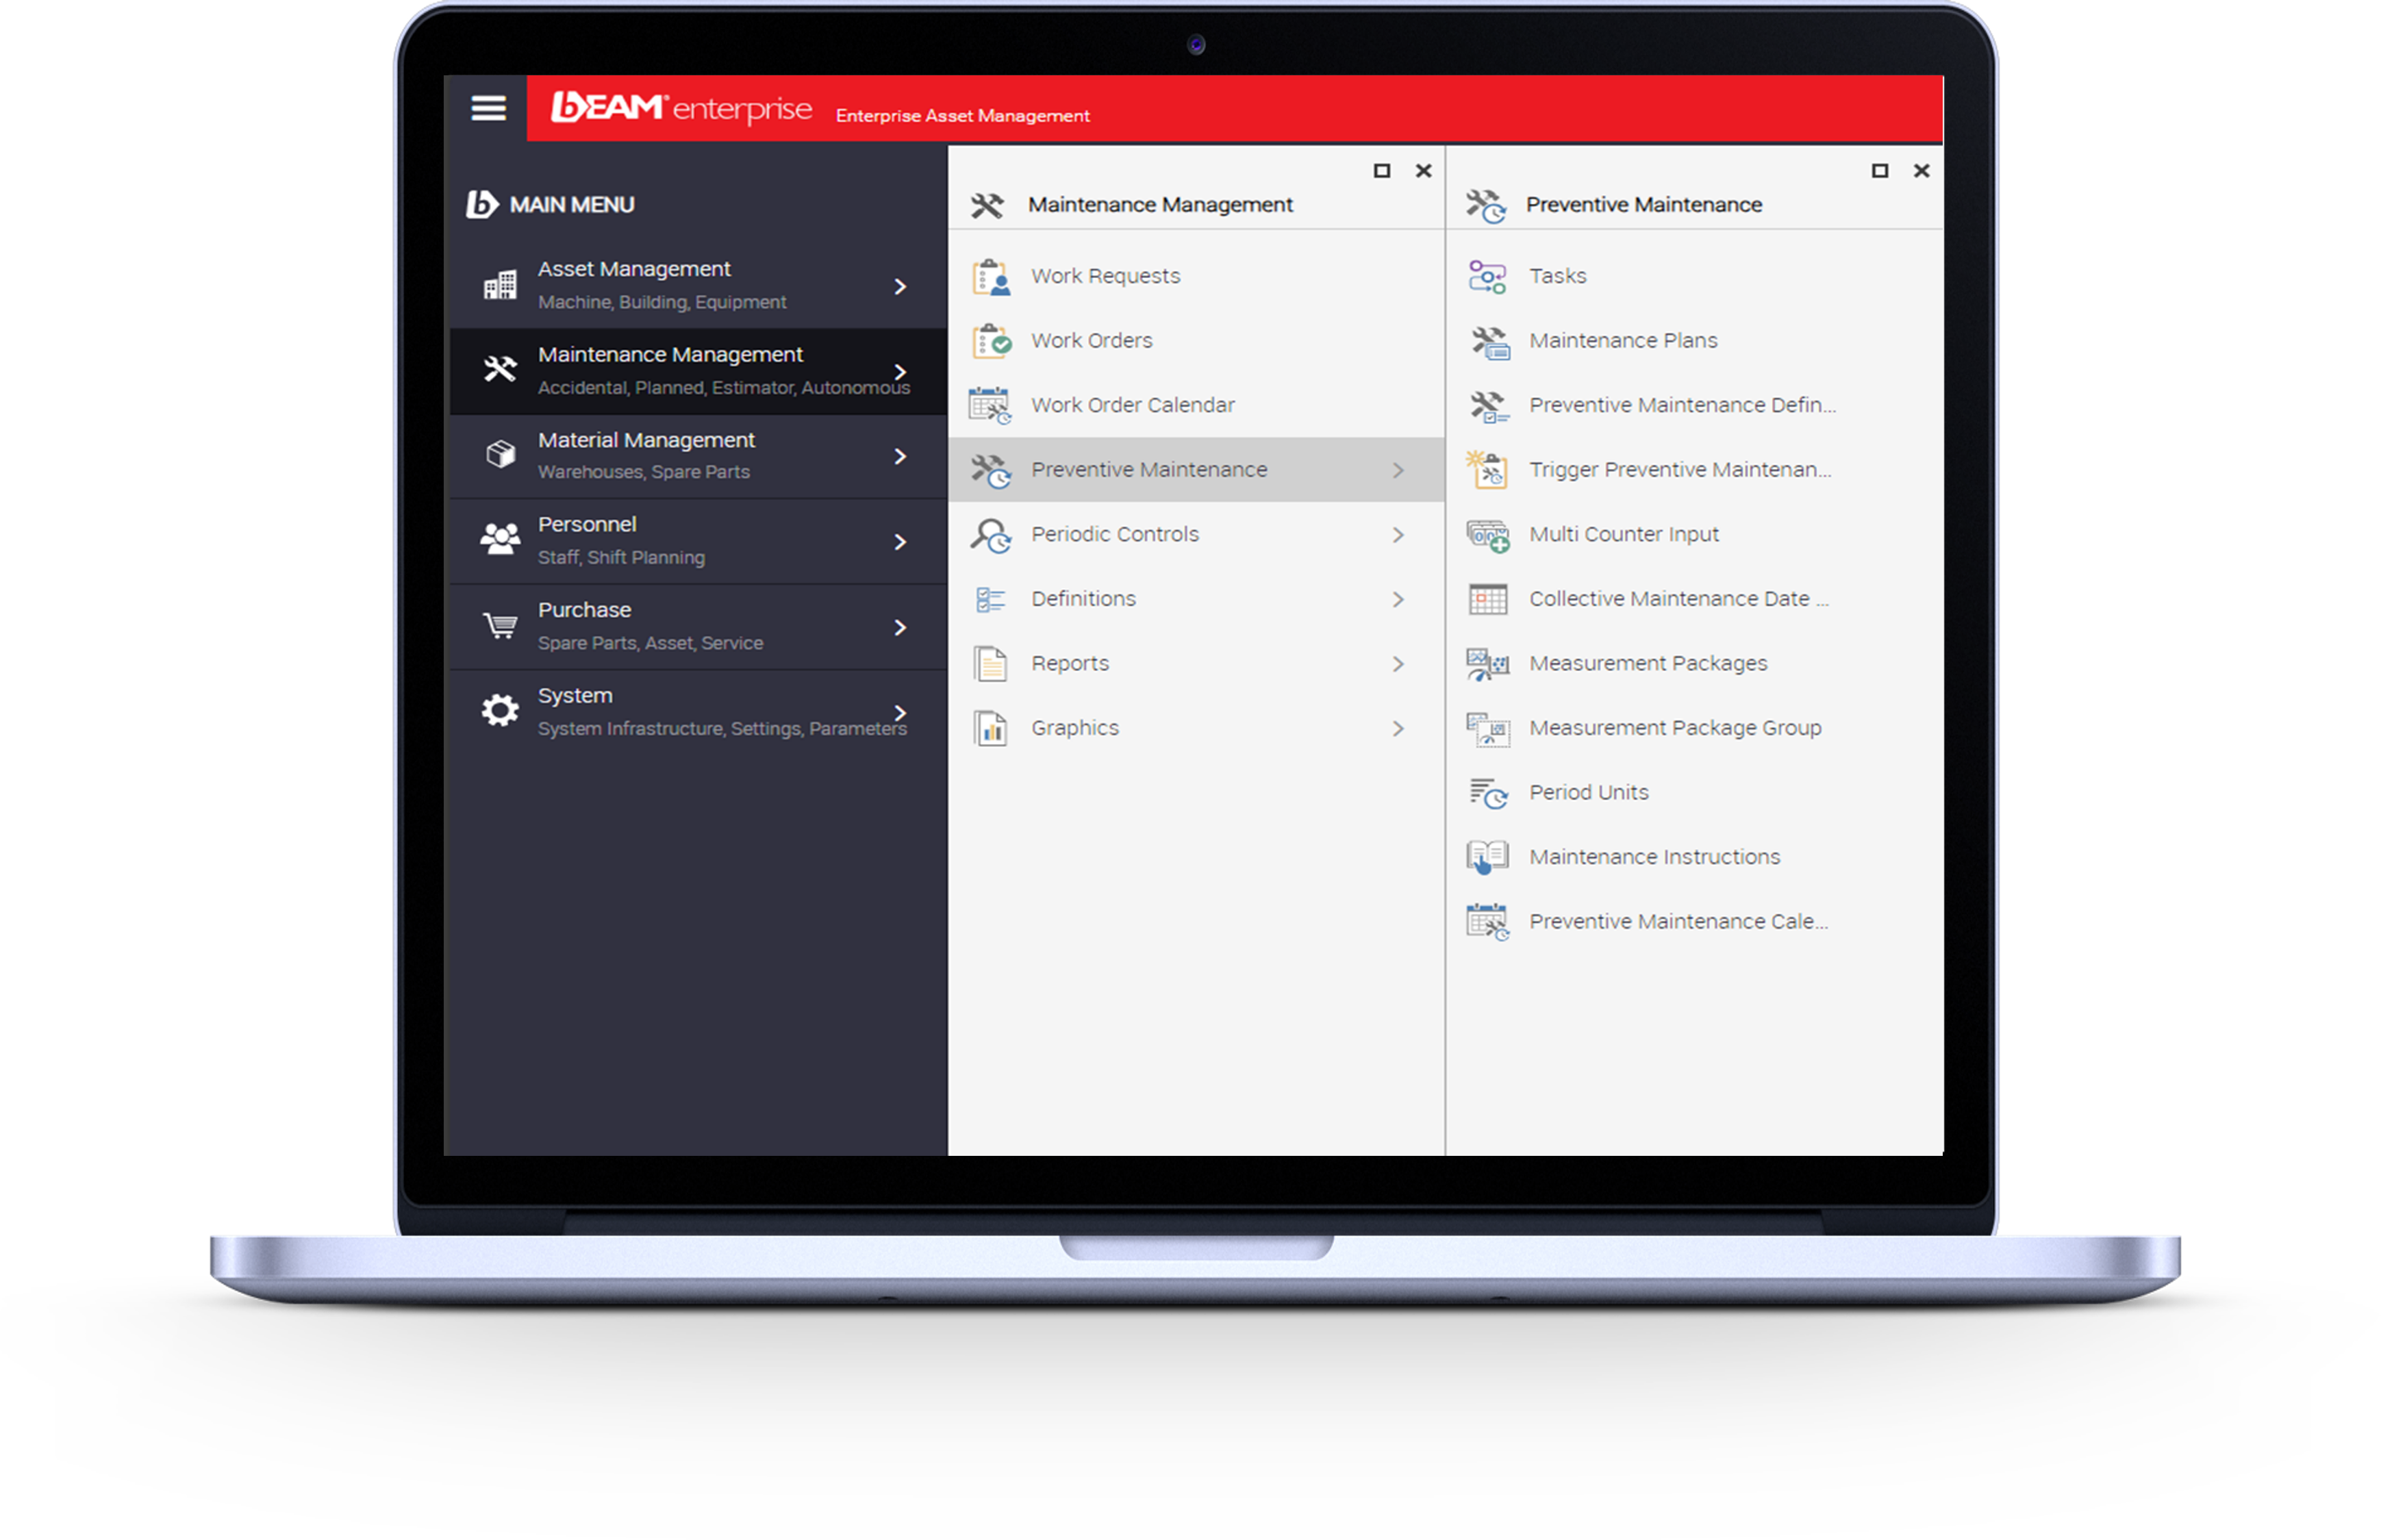Open System menu entry
2381x1540 pixels.
[698, 712]
